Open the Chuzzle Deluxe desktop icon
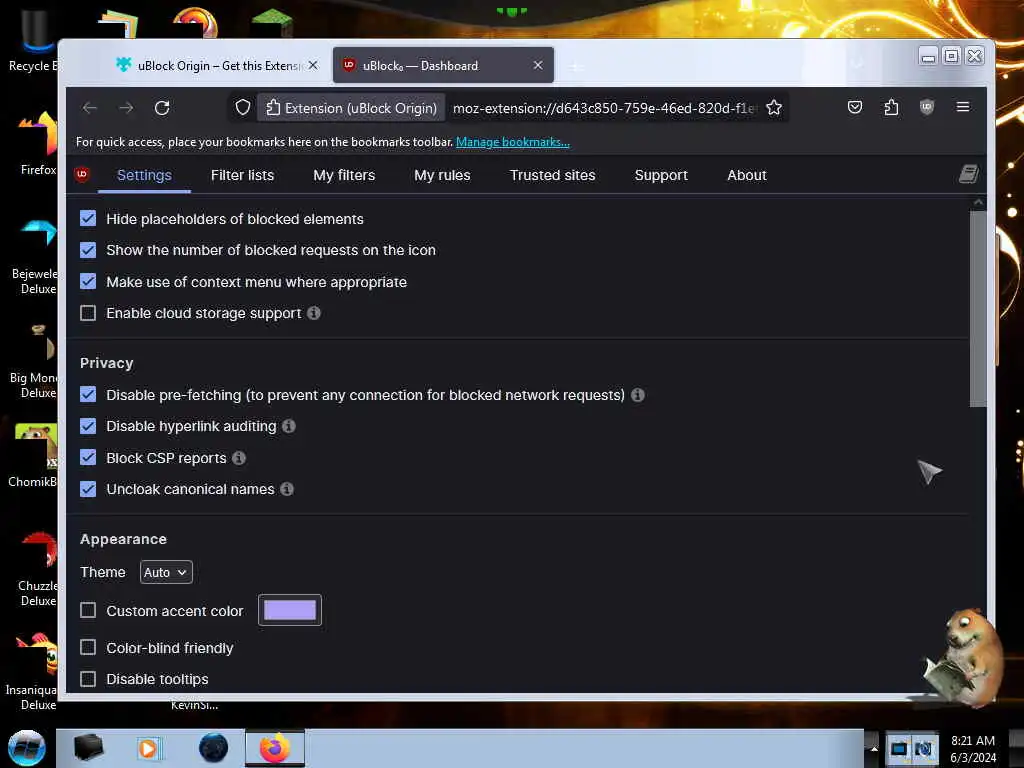 (x=38, y=568)
